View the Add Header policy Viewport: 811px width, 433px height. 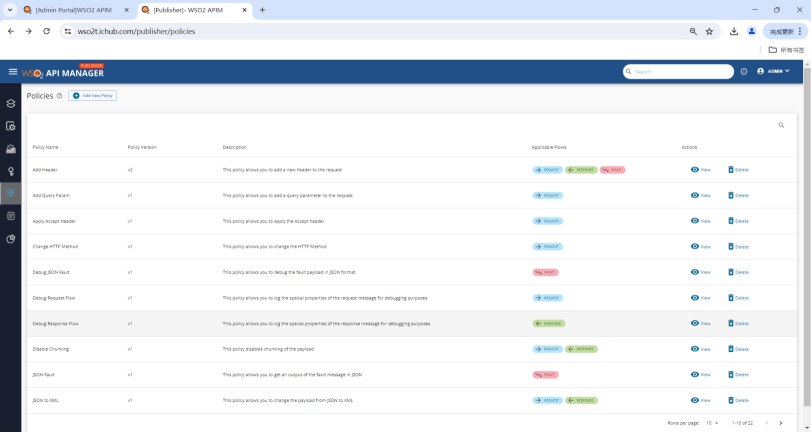[x=700, y=169]
